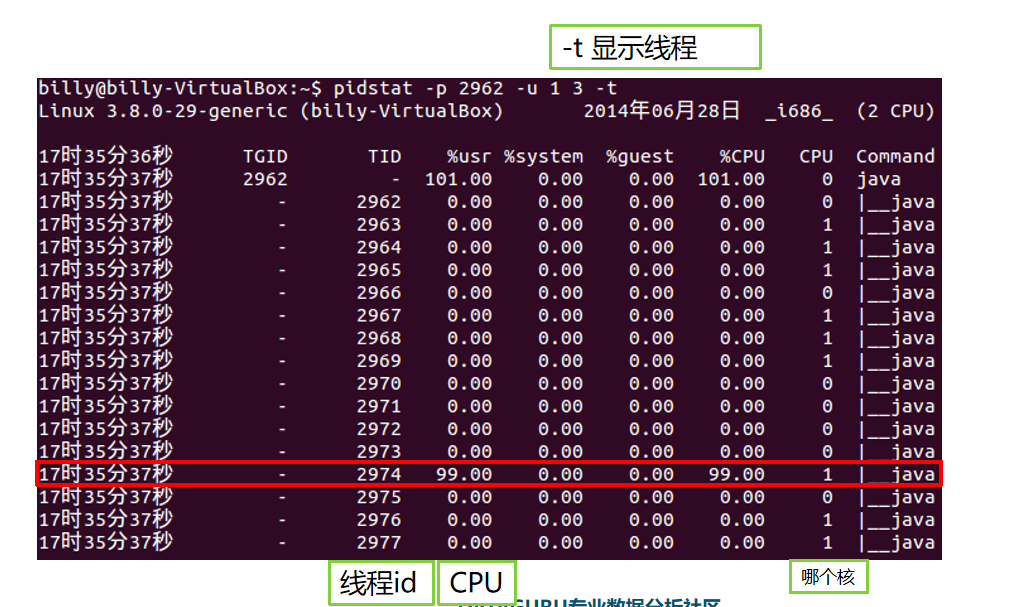
Task: Click the "(2 CPU)" text in system info
Action: (895, 110)
